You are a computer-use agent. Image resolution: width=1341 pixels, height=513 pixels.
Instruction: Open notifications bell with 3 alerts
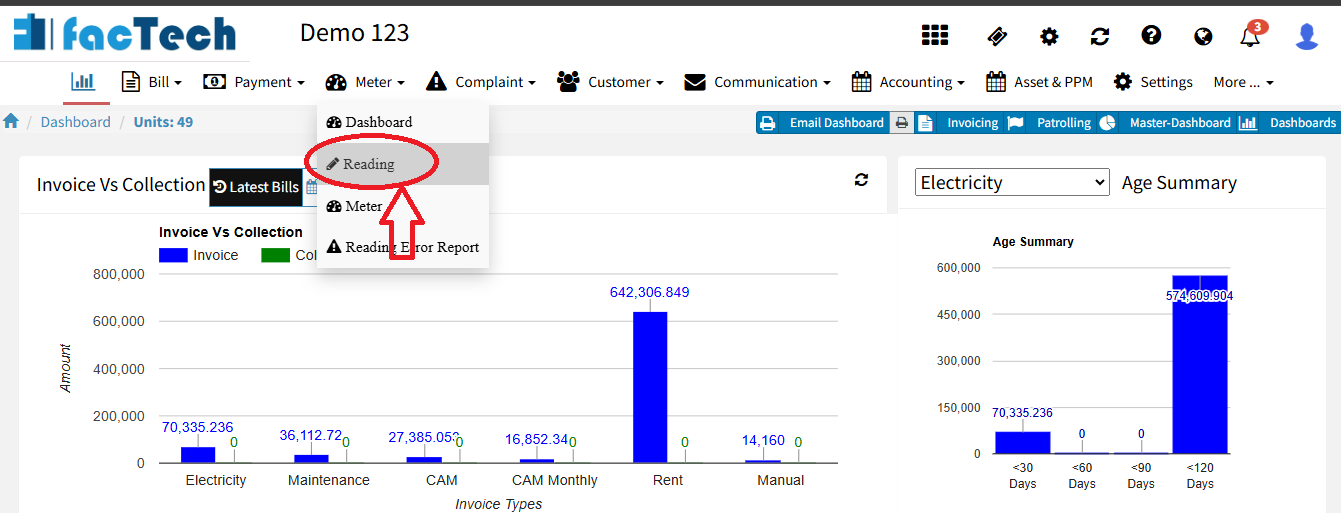(1250, 36)
